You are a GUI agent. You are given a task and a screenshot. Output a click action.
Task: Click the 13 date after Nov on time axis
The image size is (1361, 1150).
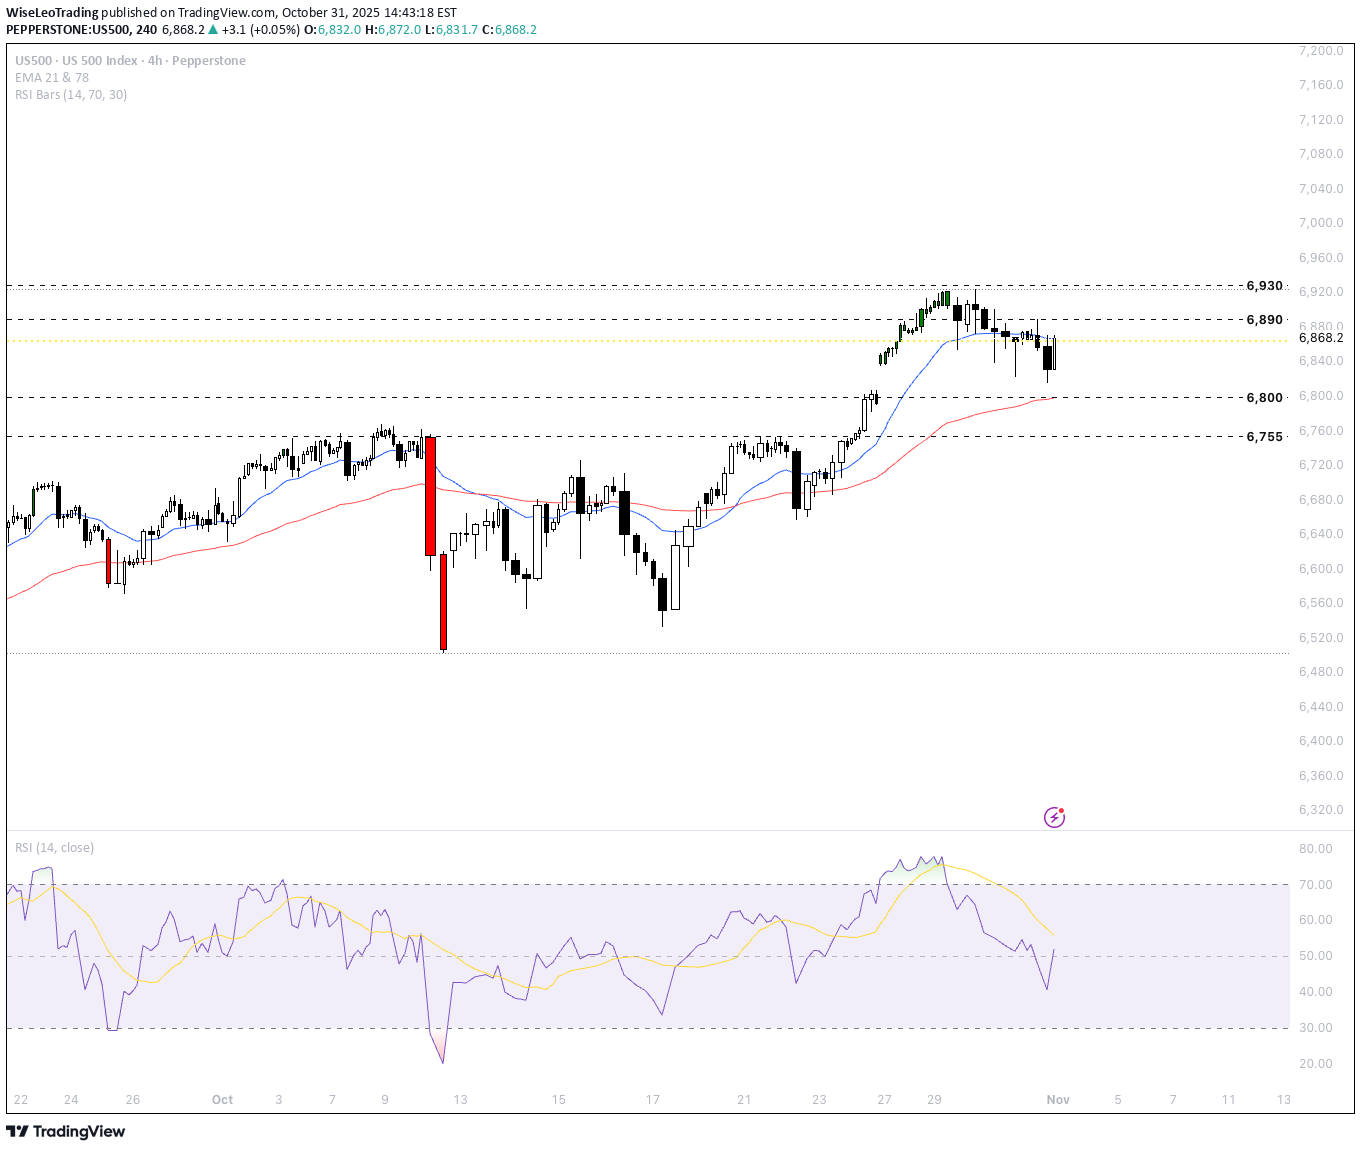pyautogui.click(x=1283, y=1100)
